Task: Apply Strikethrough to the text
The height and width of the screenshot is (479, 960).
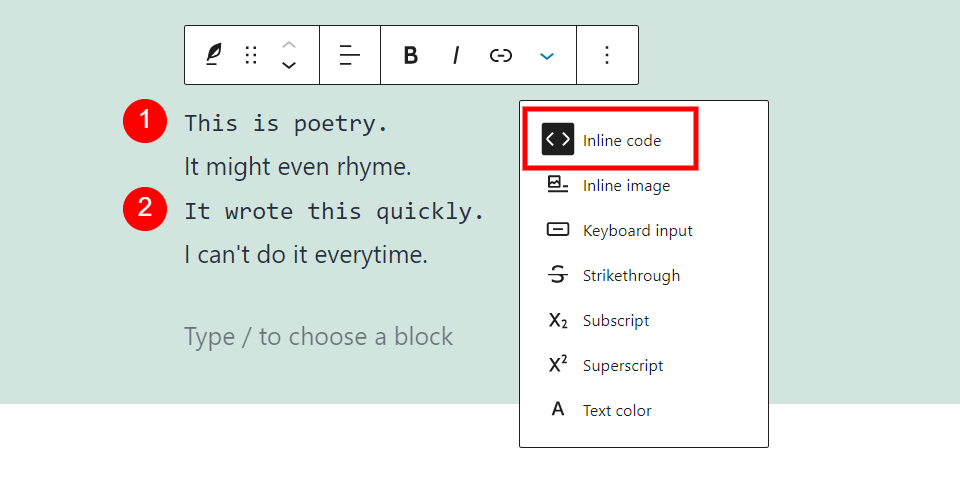Action: 631,276
